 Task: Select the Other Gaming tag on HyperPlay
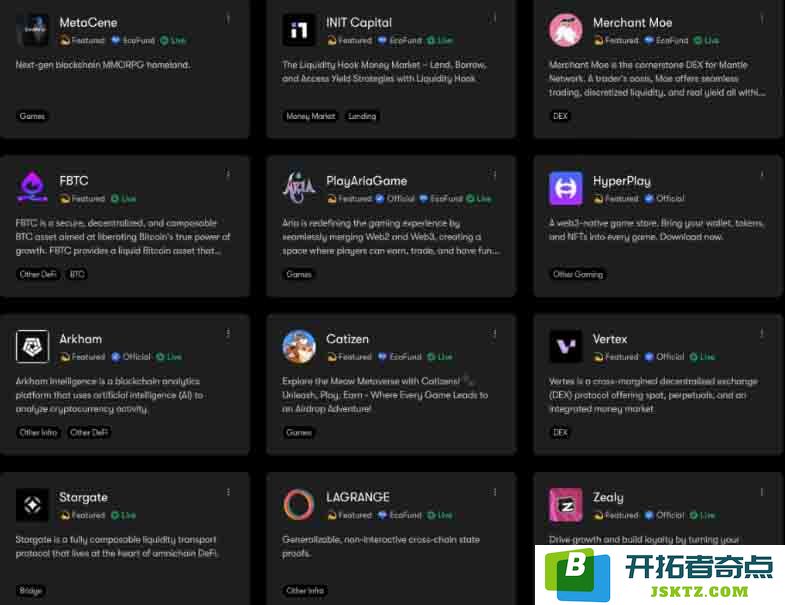[x=578, y=274]
